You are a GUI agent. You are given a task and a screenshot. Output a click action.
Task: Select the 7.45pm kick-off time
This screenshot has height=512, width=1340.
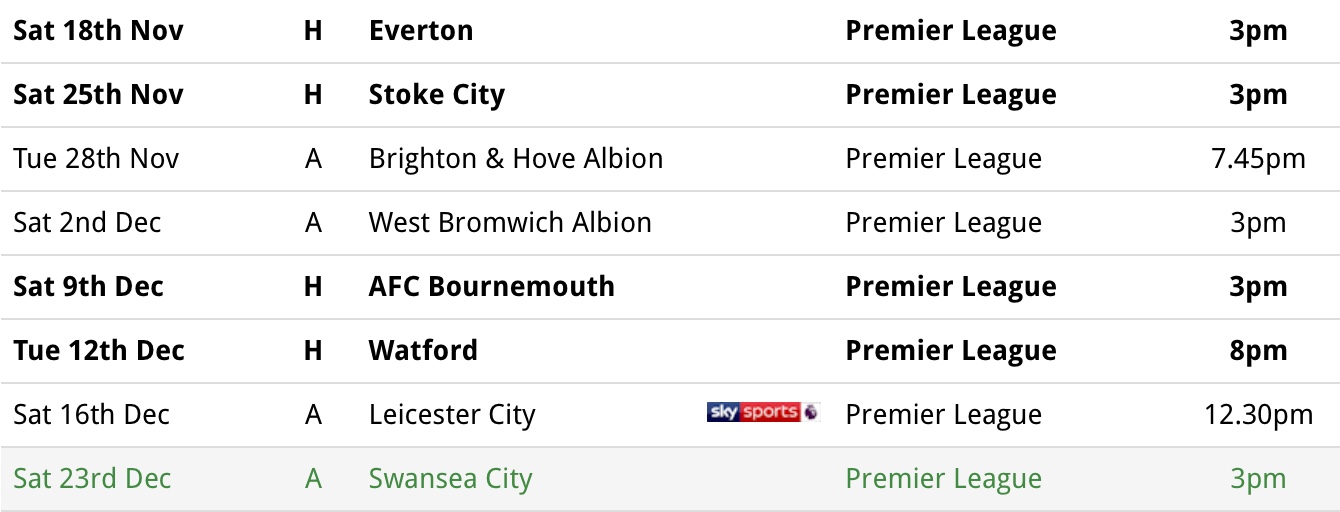coord(1259,159)
